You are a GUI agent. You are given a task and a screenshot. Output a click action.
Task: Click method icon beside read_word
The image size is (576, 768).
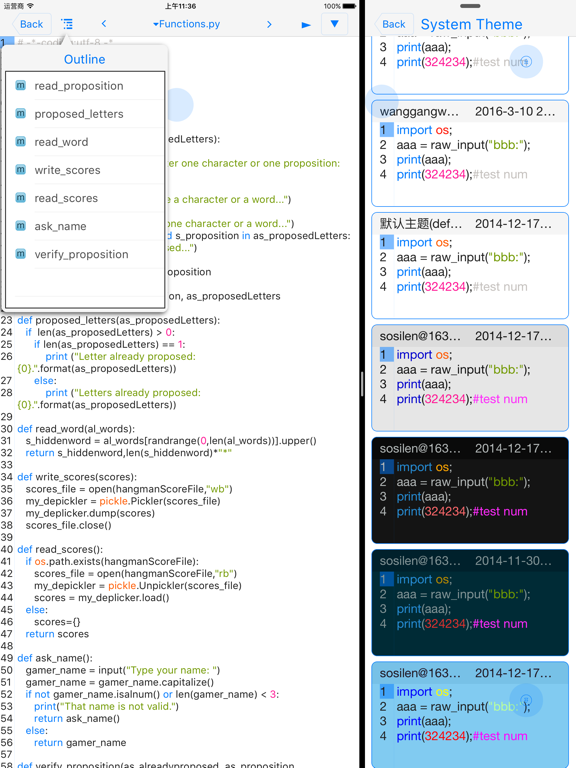coord(21,142)
